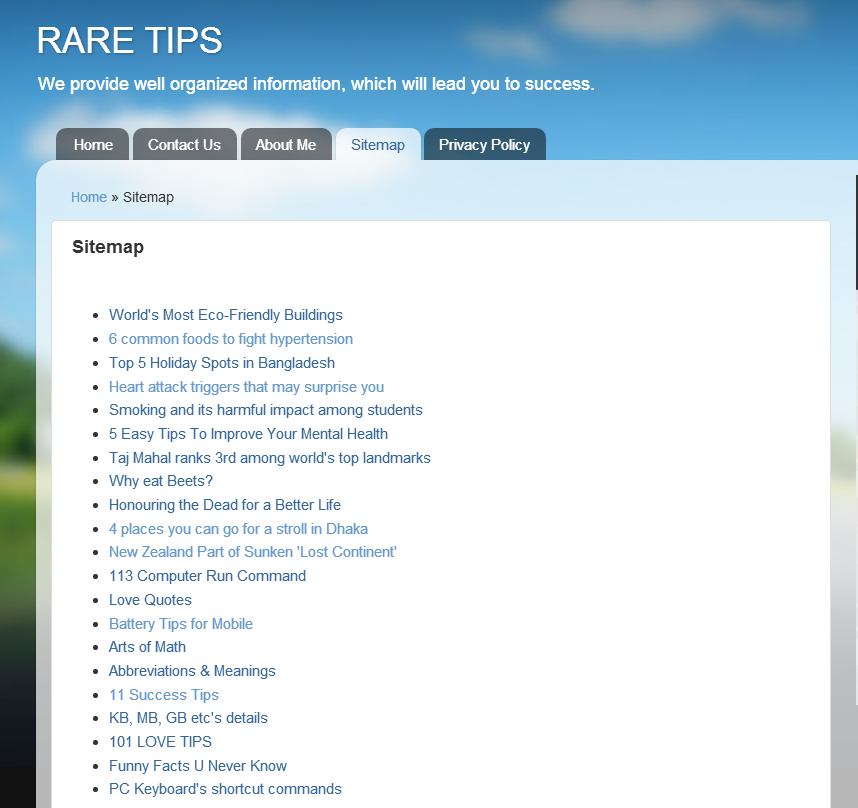Image resolution: width=858 pixels, height=808 pixels.
Task: Read Heart attack triggers that may surprise you
Action: point(246,386)
